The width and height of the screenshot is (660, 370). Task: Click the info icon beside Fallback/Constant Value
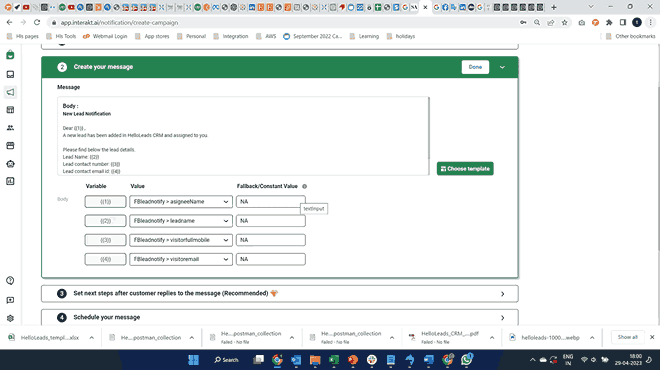coord(304,186)
